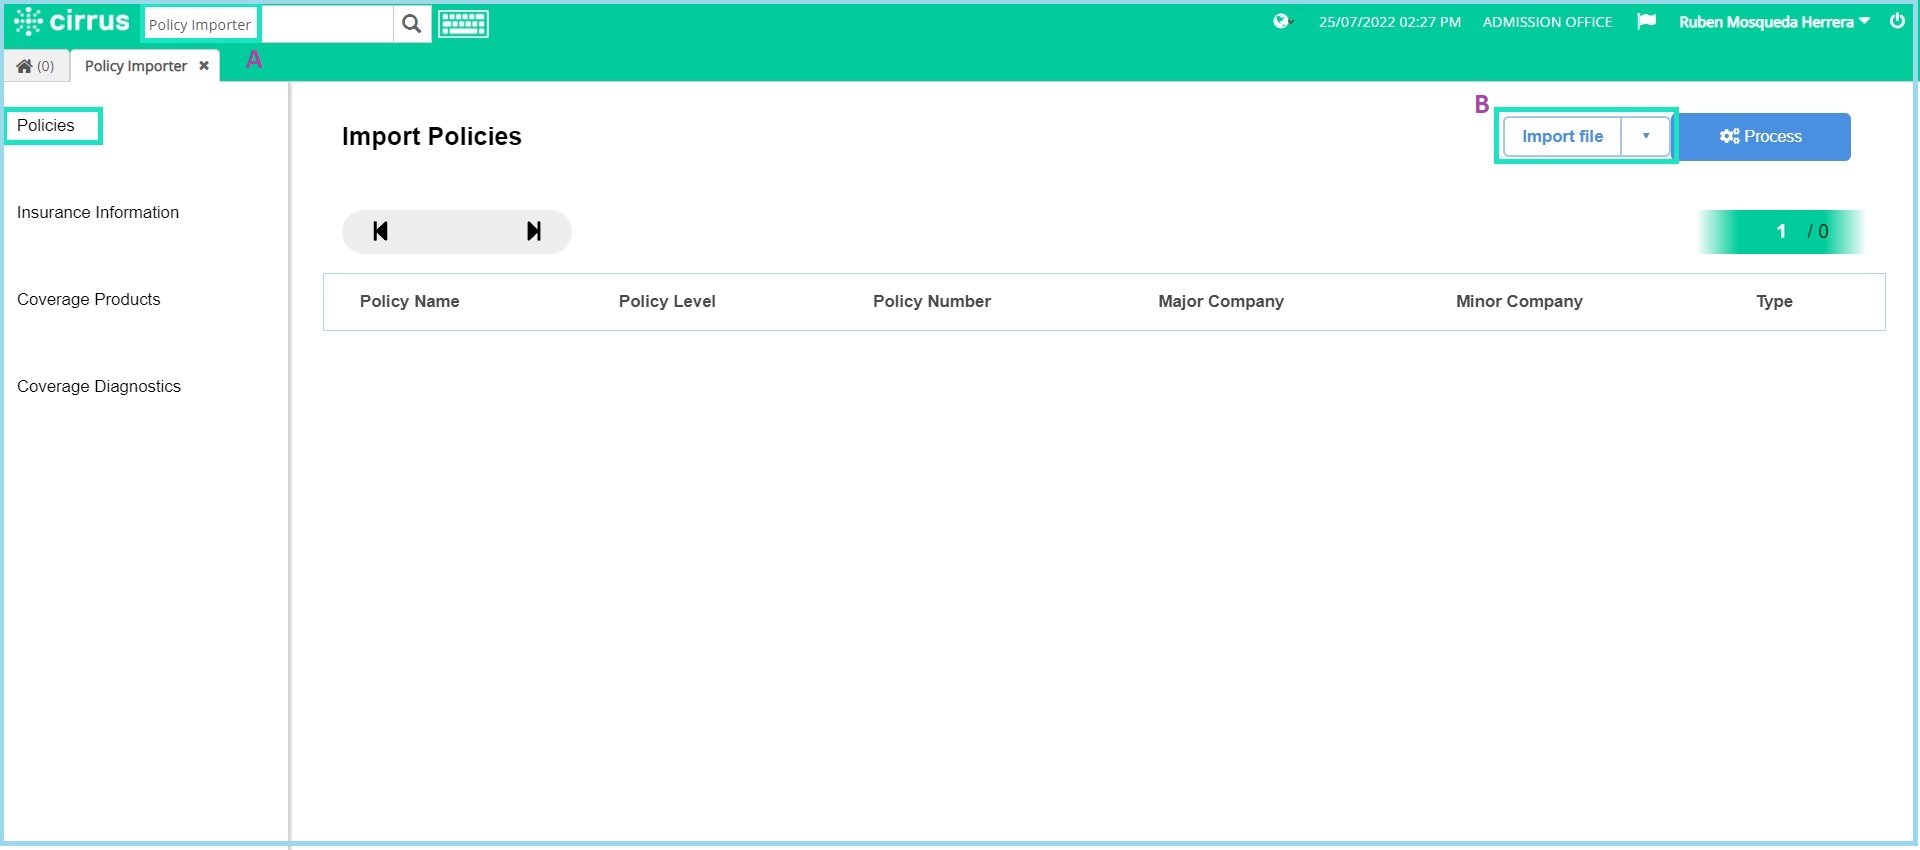Select Coverage Diagnostics in the sidebar
Image resolution: width=1920 pixels, height=850 pixels.
[x=99, y=386]
